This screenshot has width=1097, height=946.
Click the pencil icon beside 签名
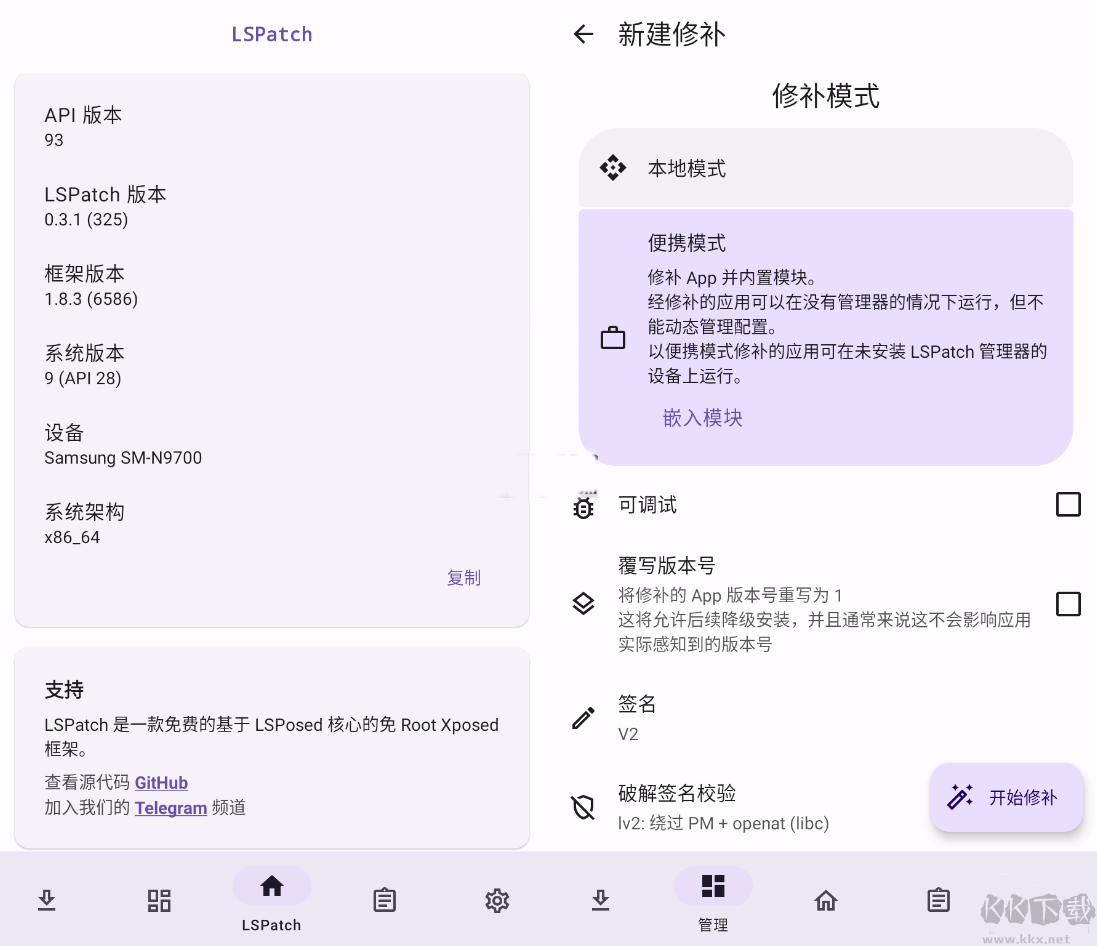pos(583,718)
